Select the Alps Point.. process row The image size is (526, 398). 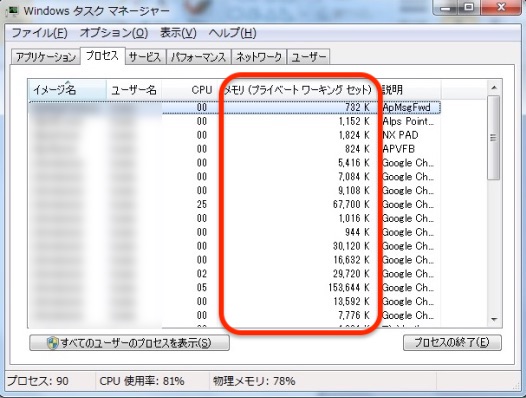click(x=235, y=121)
